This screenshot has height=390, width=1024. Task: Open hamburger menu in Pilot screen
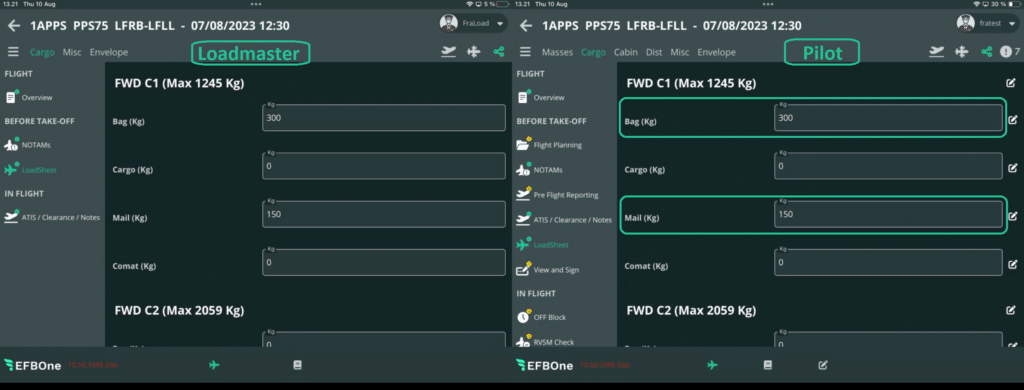pos(526,52)
